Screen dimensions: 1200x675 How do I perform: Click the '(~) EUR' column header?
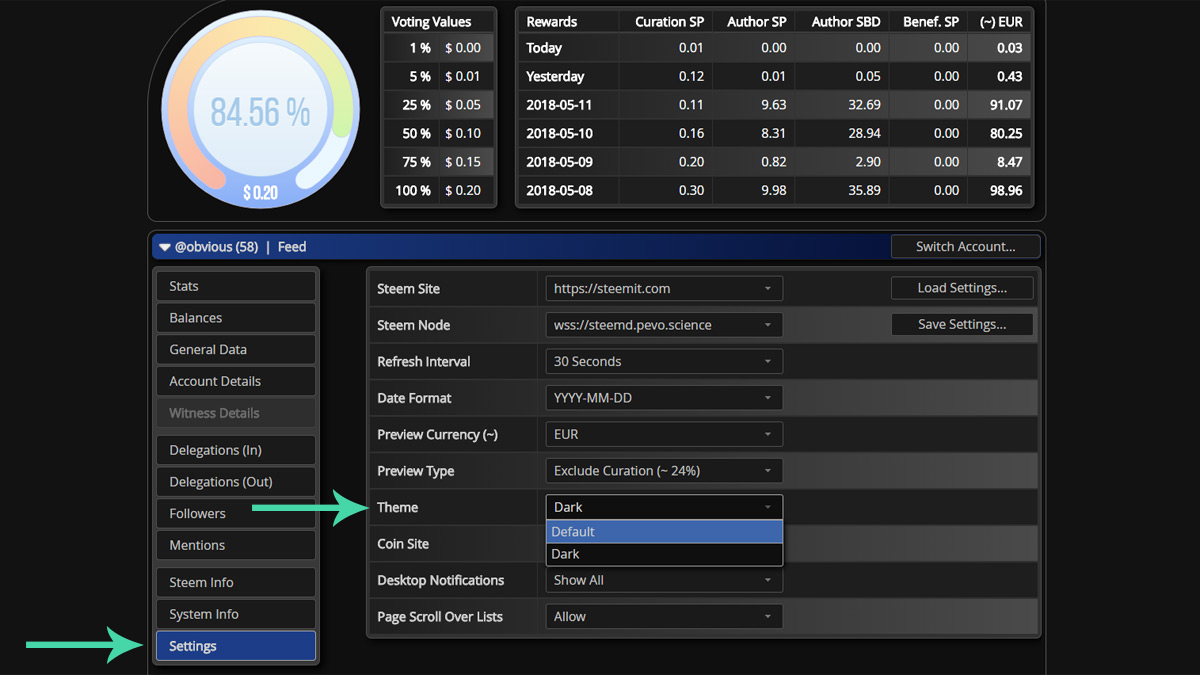pos(1000,21)
